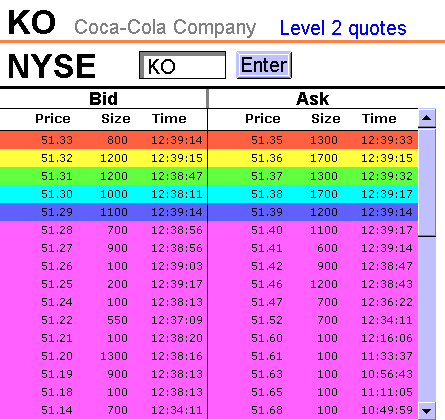Click the quote table scrollbar thumb

coord(427,183)
